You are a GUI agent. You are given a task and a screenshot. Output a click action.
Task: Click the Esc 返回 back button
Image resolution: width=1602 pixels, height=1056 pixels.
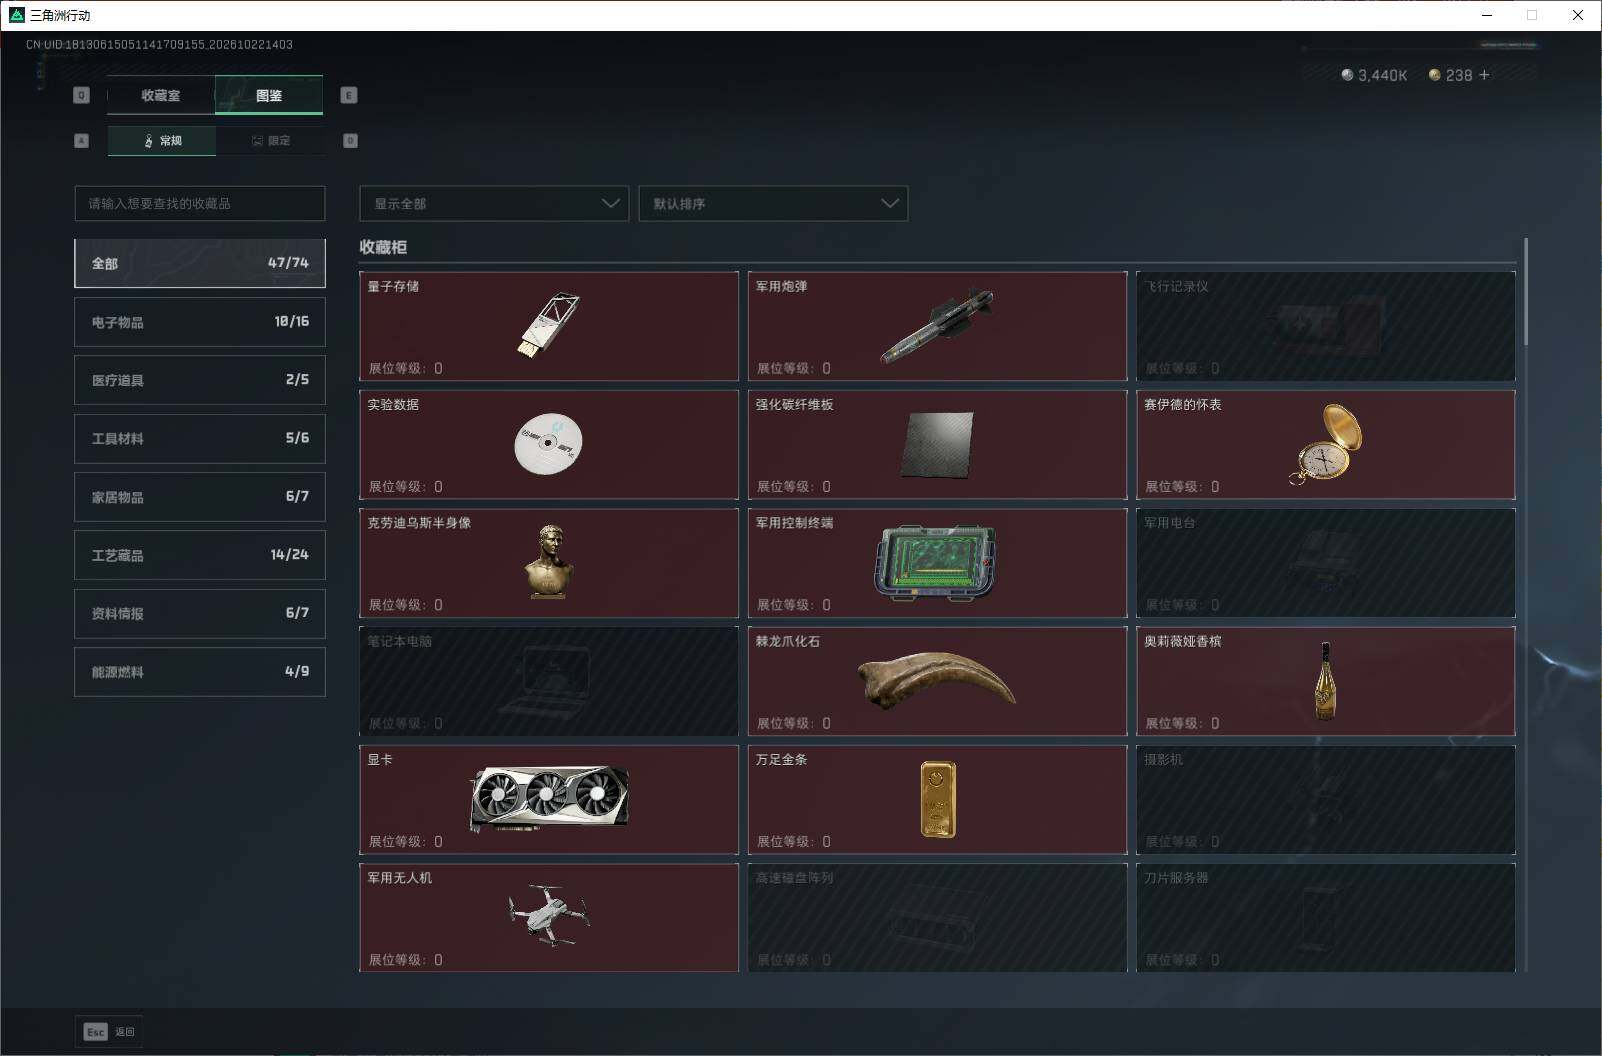pos(109,1032)
